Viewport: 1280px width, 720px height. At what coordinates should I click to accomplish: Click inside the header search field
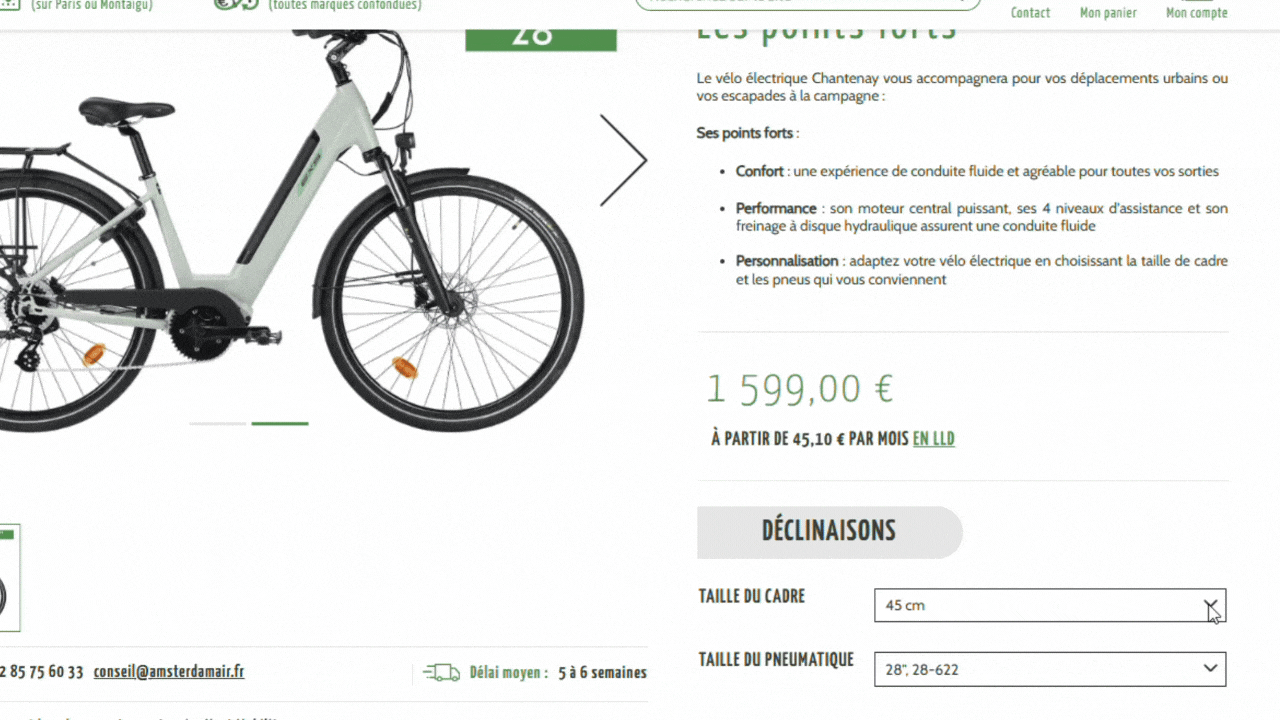808,4
